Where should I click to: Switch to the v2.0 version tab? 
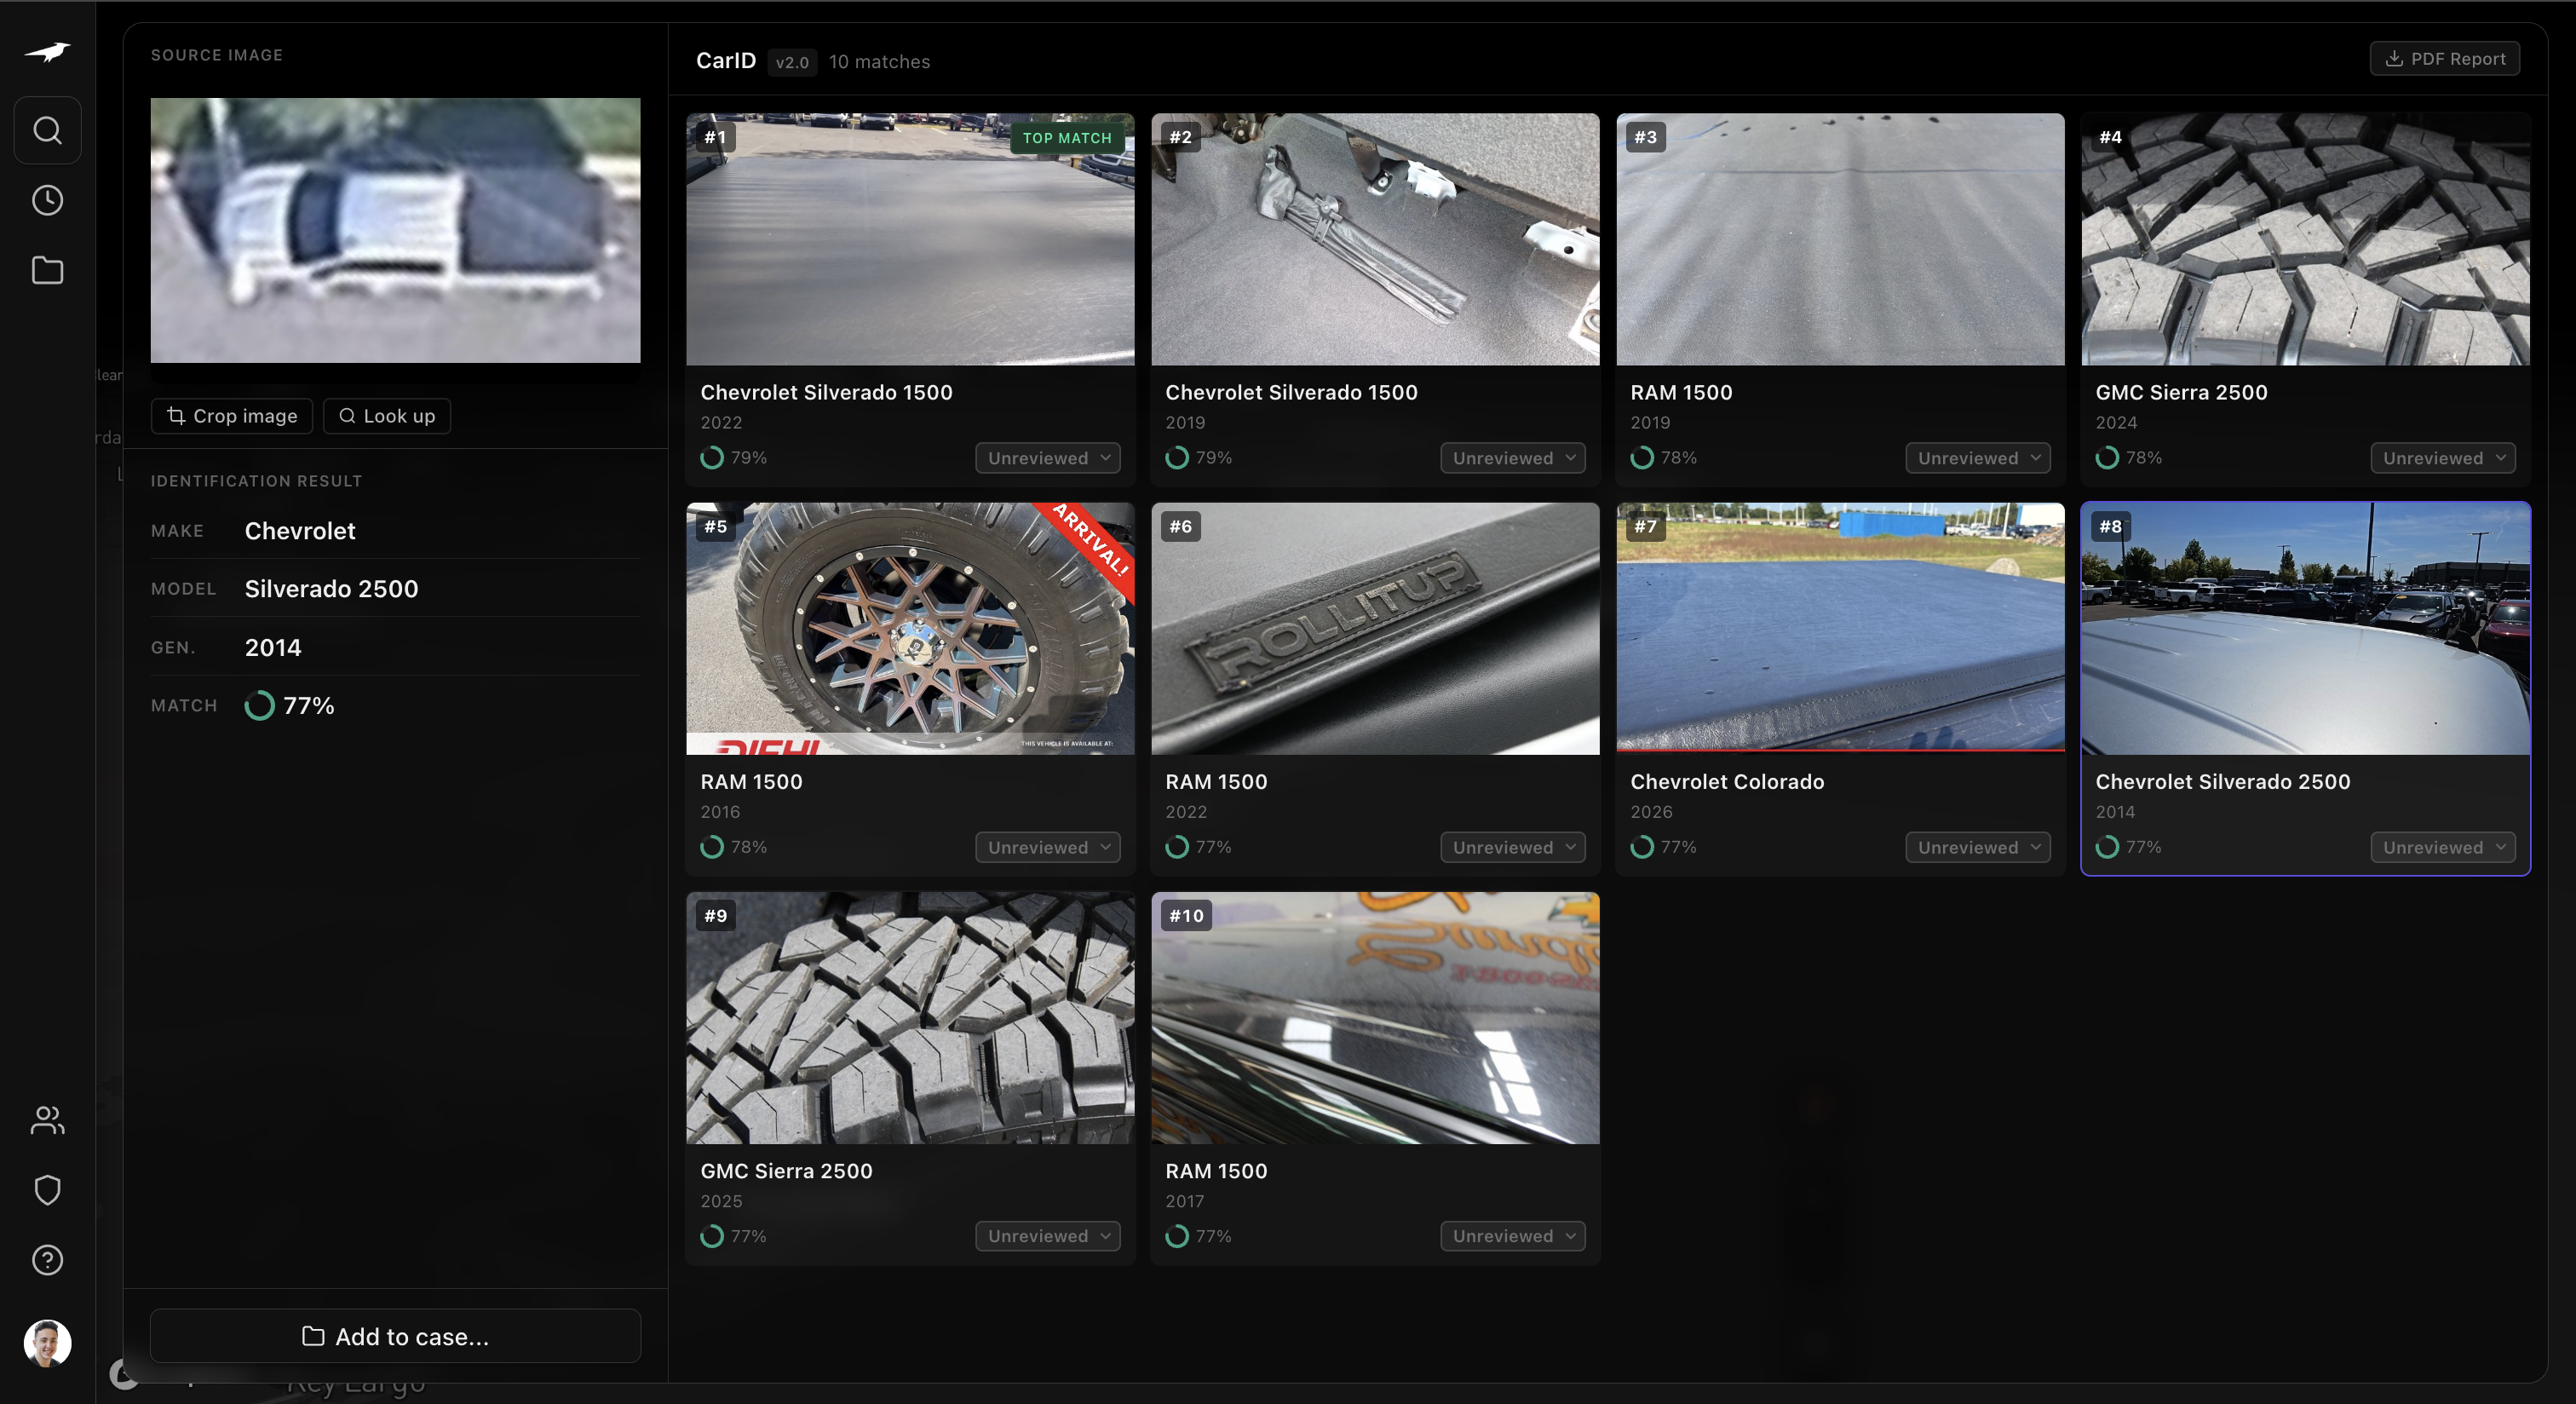coord(791,62)
